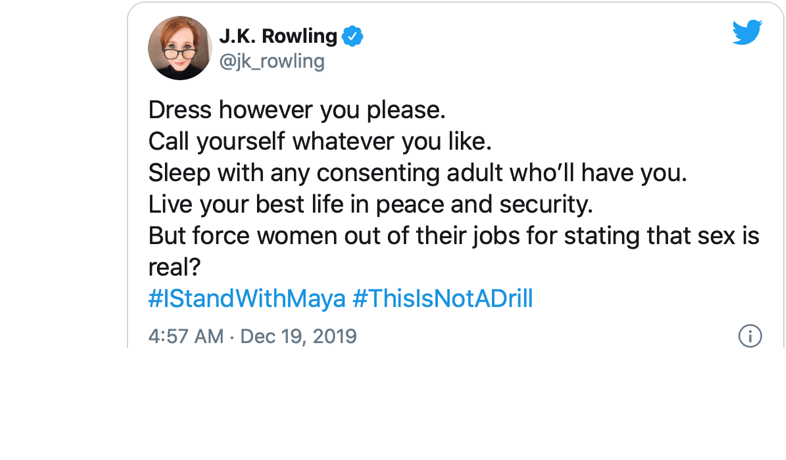Screen dimensions: 786x460
Task: Click the blue verified badge
Action: [x=353, y=37]
